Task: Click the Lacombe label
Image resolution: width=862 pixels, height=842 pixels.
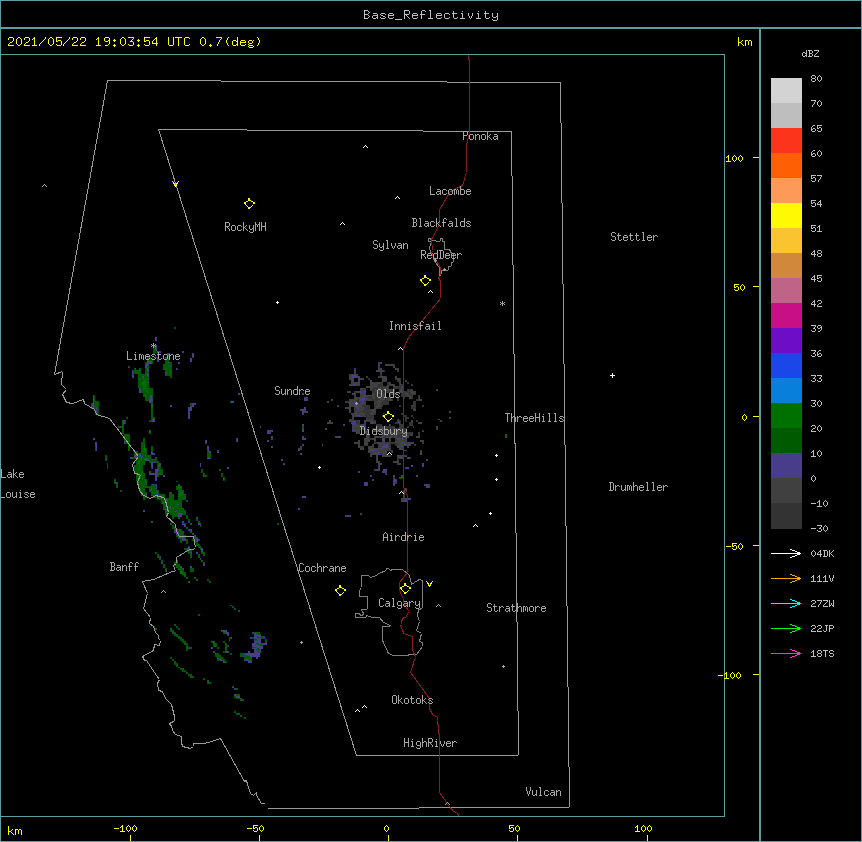Action: [x=450, y=191]
